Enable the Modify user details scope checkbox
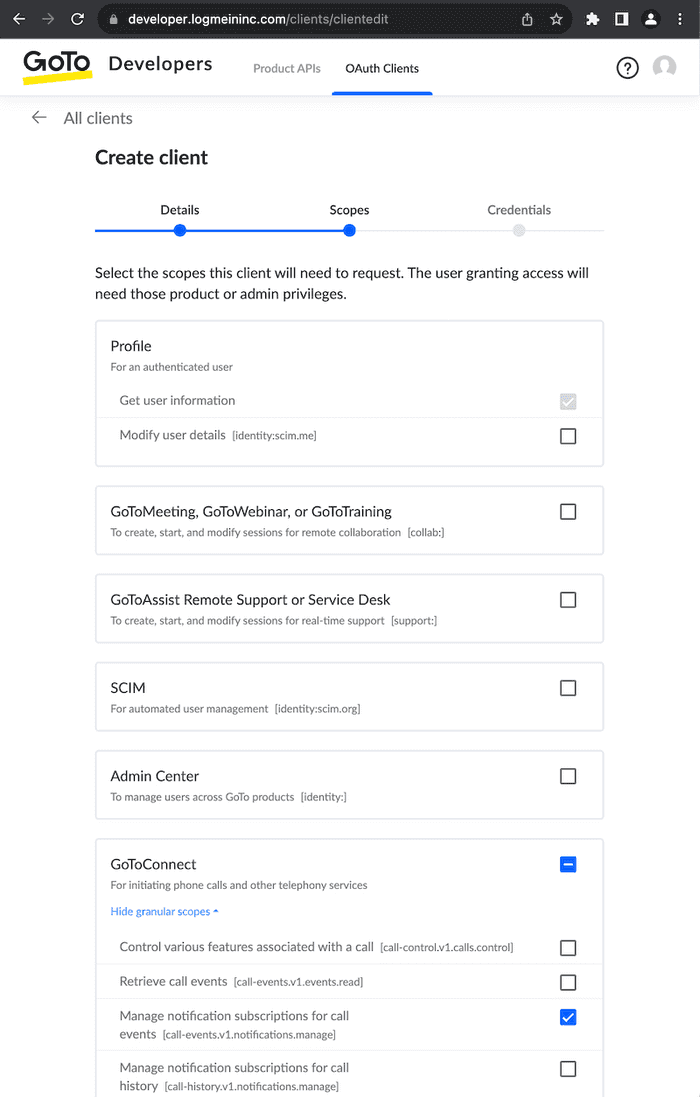 click(x=568, y=435)
